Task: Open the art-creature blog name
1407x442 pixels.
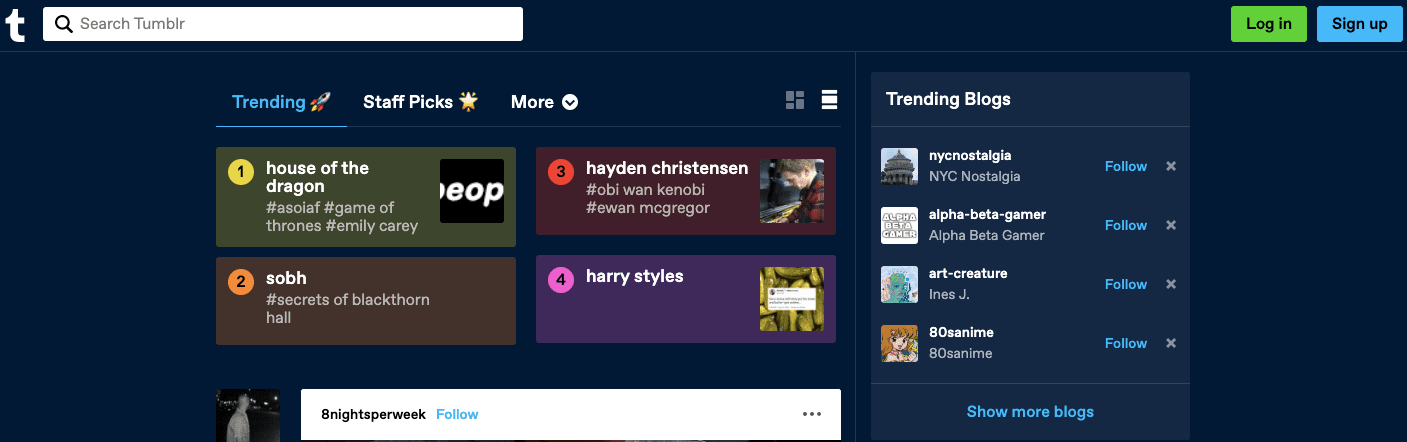Action: click(x=968, y=274)
